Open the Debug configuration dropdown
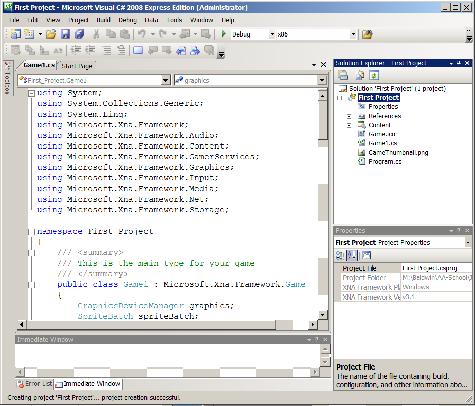Image resolution: width=475 pixels, height=406 pixels. (x=272, y=34)
